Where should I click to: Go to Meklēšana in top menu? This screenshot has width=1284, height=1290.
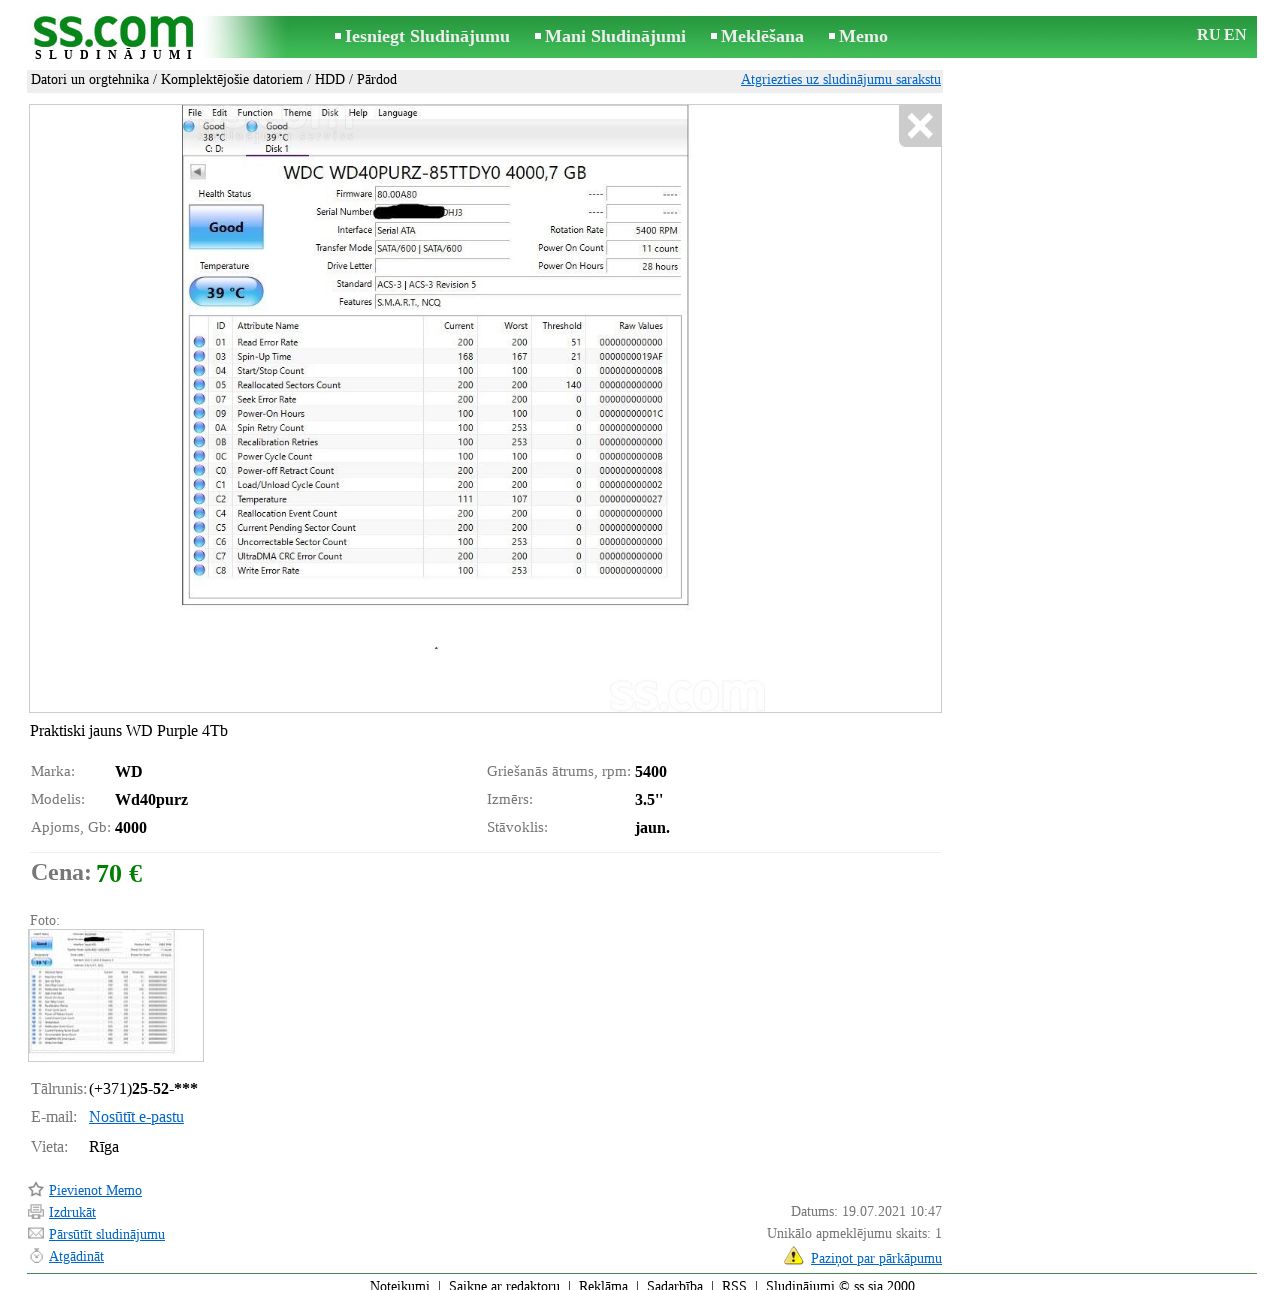coord(762,36)
